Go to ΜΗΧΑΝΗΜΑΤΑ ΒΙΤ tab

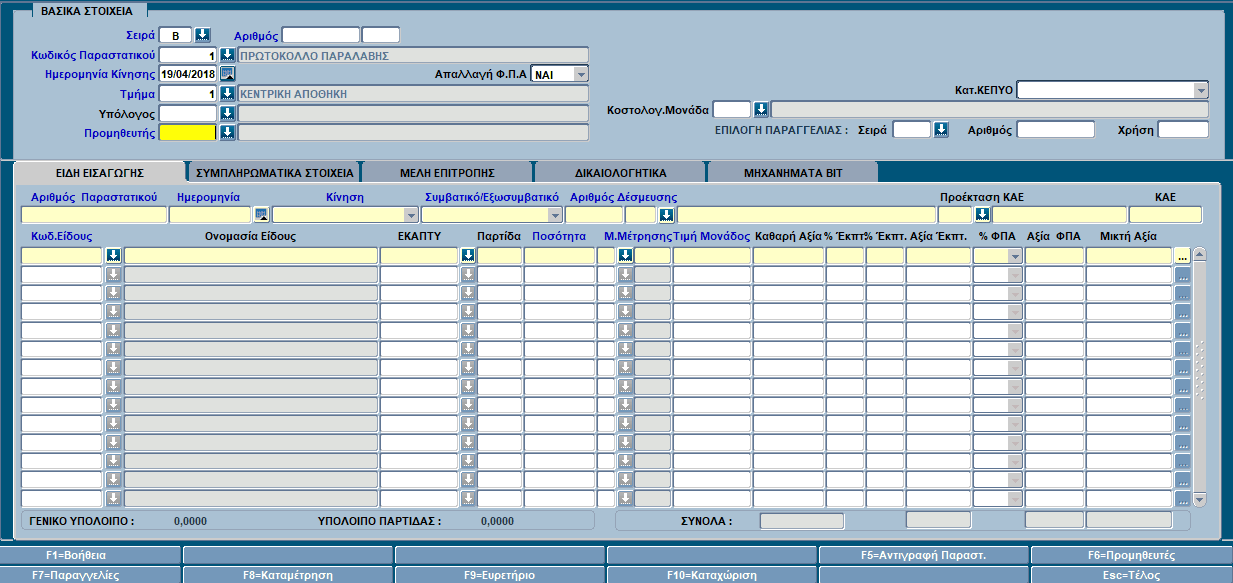pyautogui.click(x=793, y=172)
